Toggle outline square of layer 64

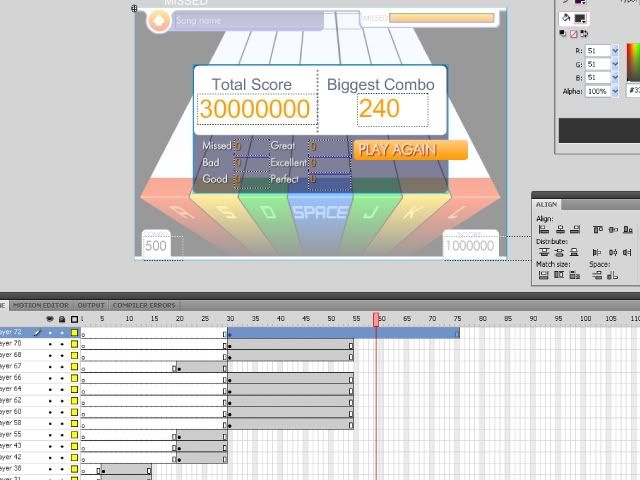(x=74, y=389)
